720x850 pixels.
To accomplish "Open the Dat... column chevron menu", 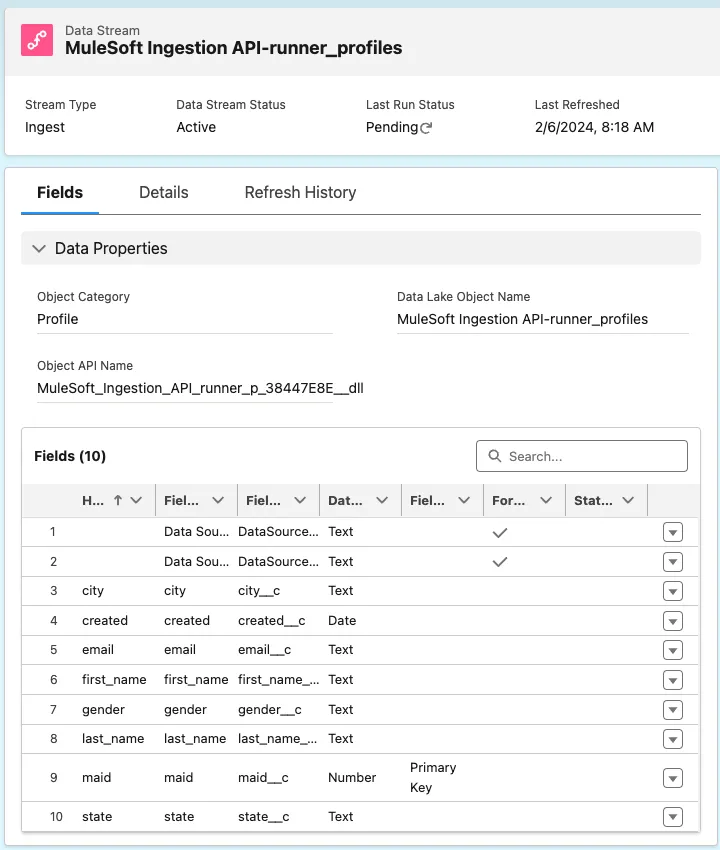I will pyautogui.click(x=382, y=500).
